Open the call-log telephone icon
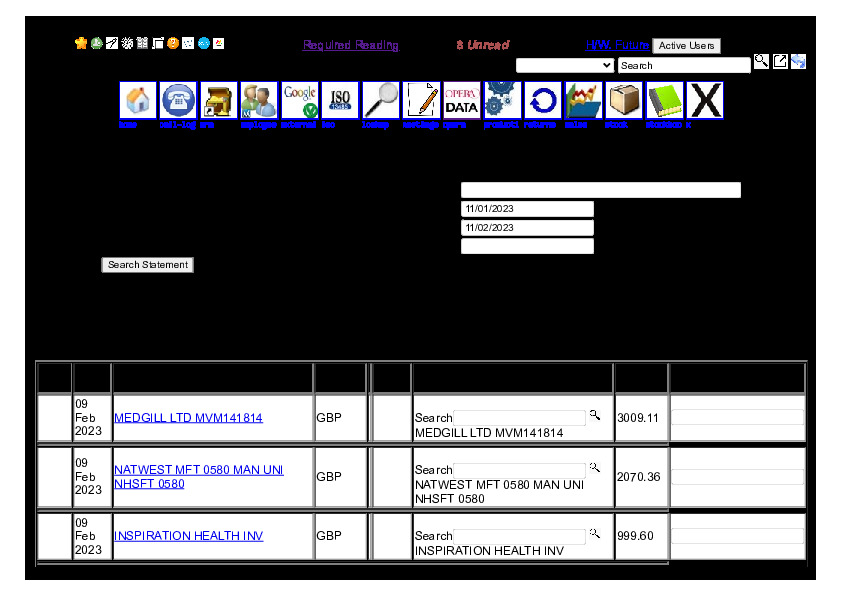Screen dimensions: 842x595 tap(178, 101)
